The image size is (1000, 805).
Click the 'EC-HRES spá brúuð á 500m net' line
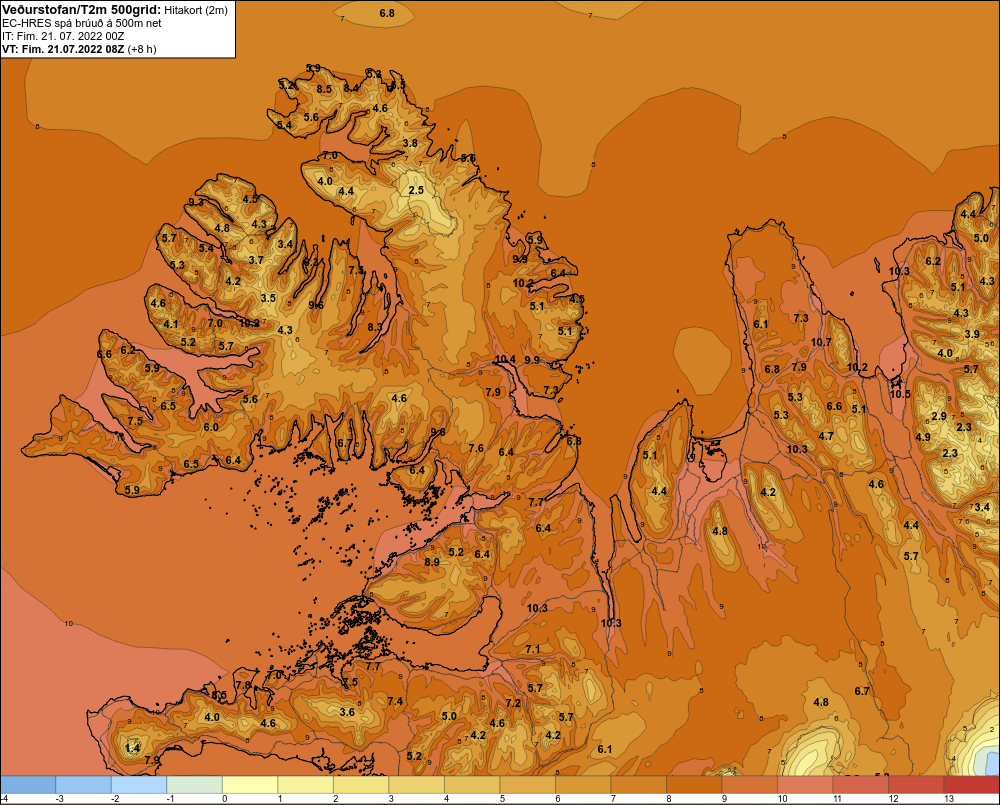pos(82,23)
